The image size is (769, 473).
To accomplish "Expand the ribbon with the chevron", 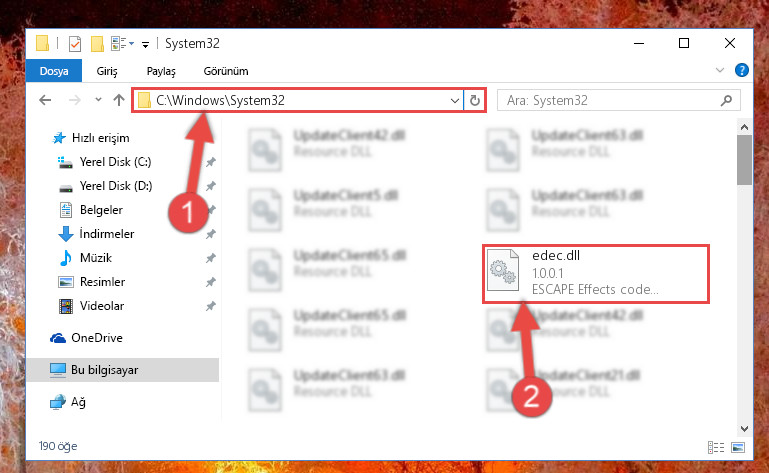I will [719, 70].
